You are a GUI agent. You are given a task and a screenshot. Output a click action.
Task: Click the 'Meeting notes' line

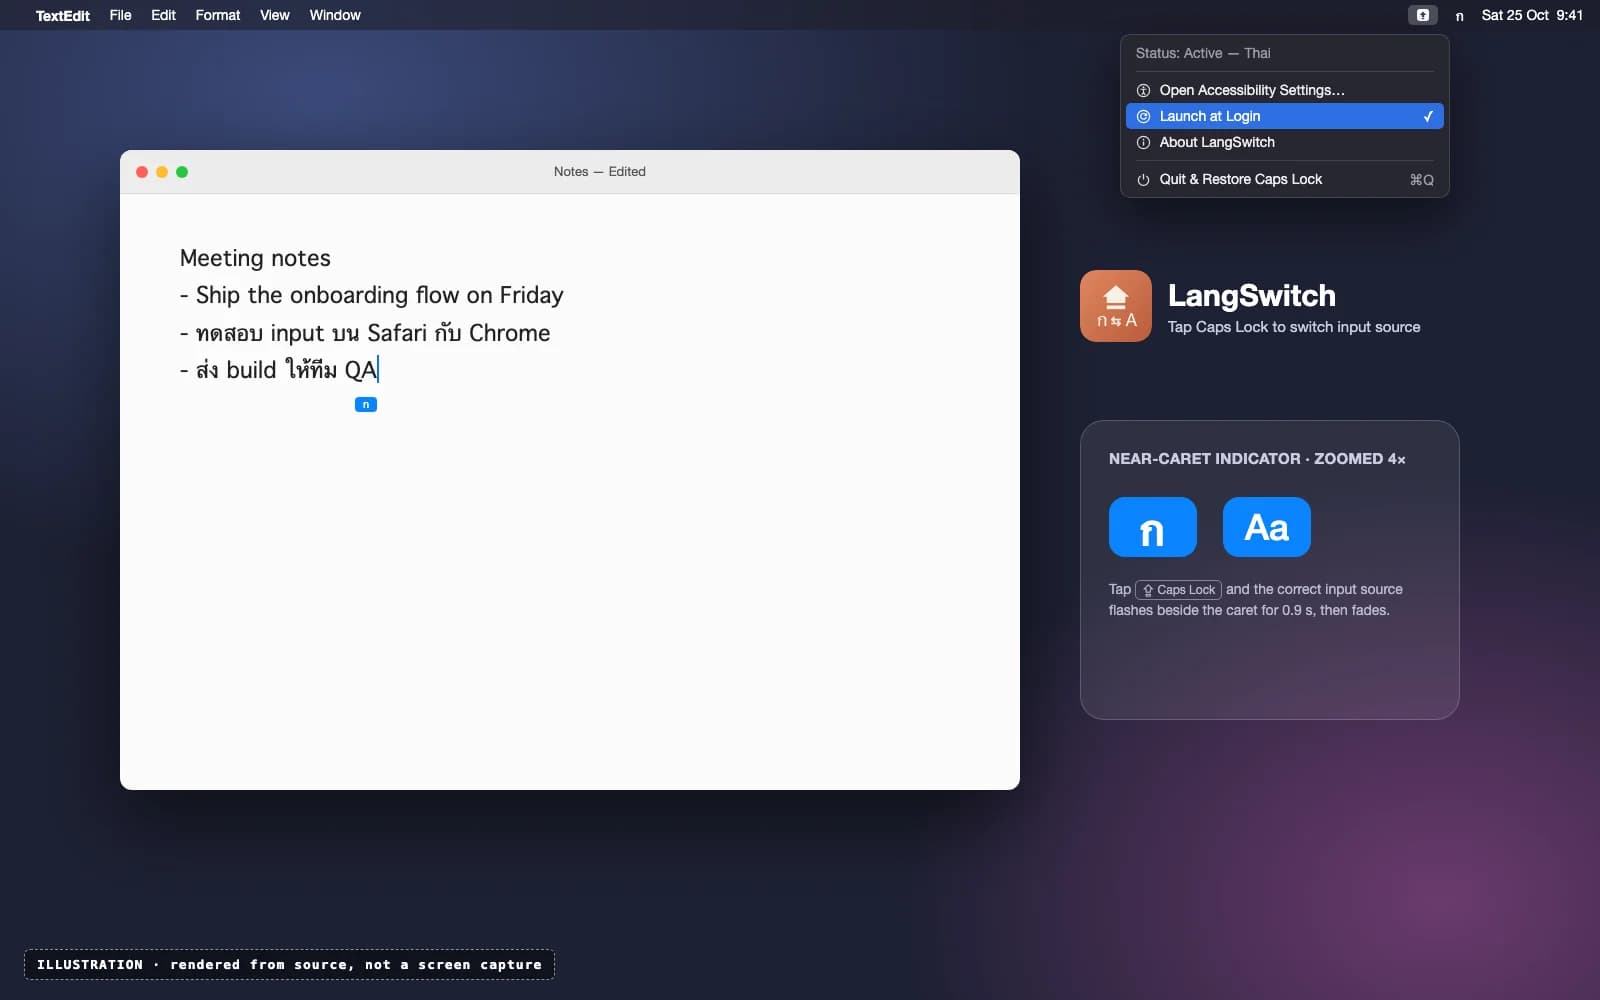pos(255,258)
